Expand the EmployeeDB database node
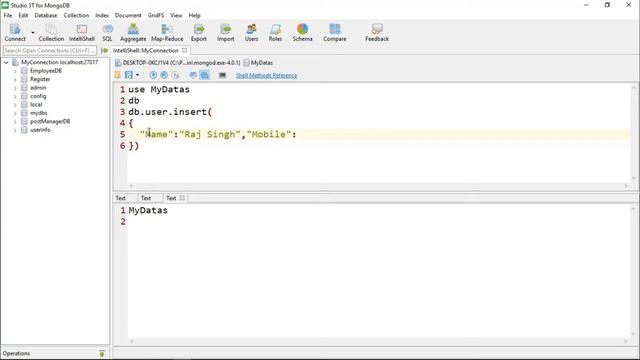This screenshot has height=360, width=640. pyautogui.click(x=15, y=71)
